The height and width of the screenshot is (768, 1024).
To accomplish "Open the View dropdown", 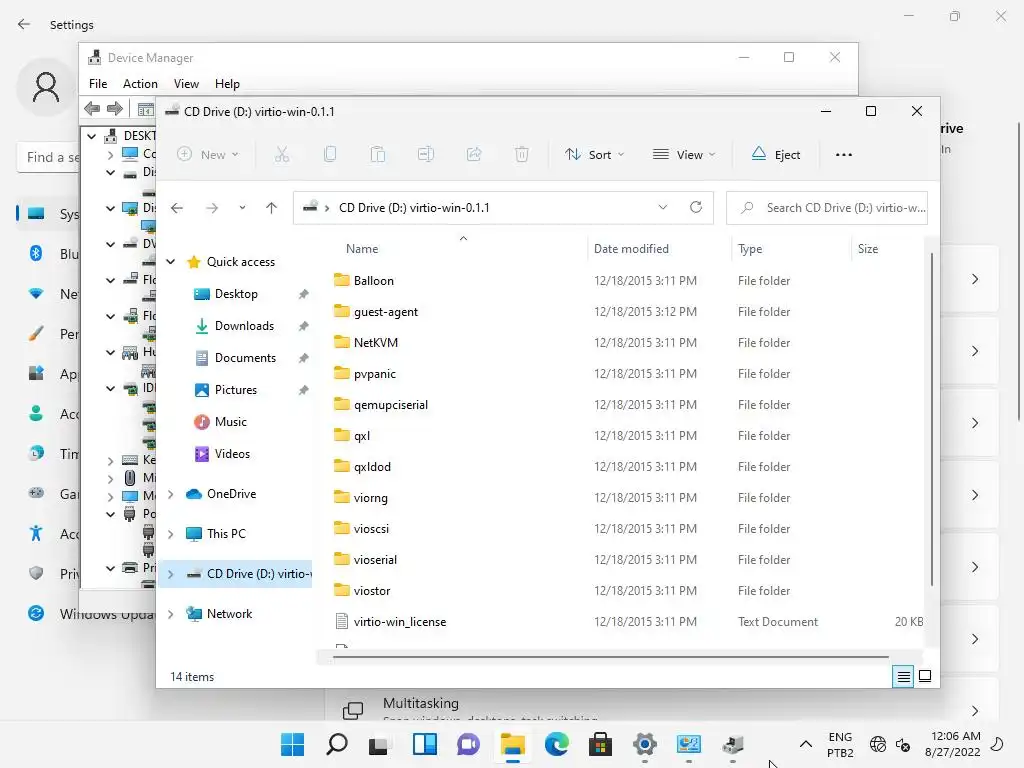I will (684, 155).
